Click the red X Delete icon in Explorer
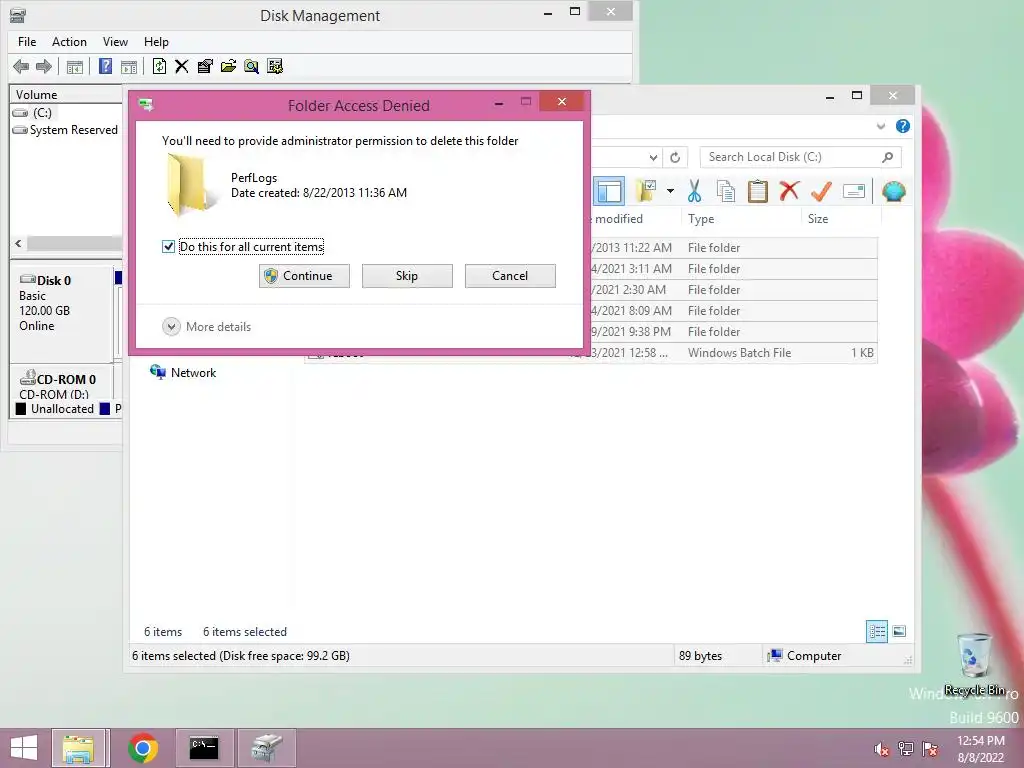The width and height of the screenshot is (1024, 768). click(789, 191)
